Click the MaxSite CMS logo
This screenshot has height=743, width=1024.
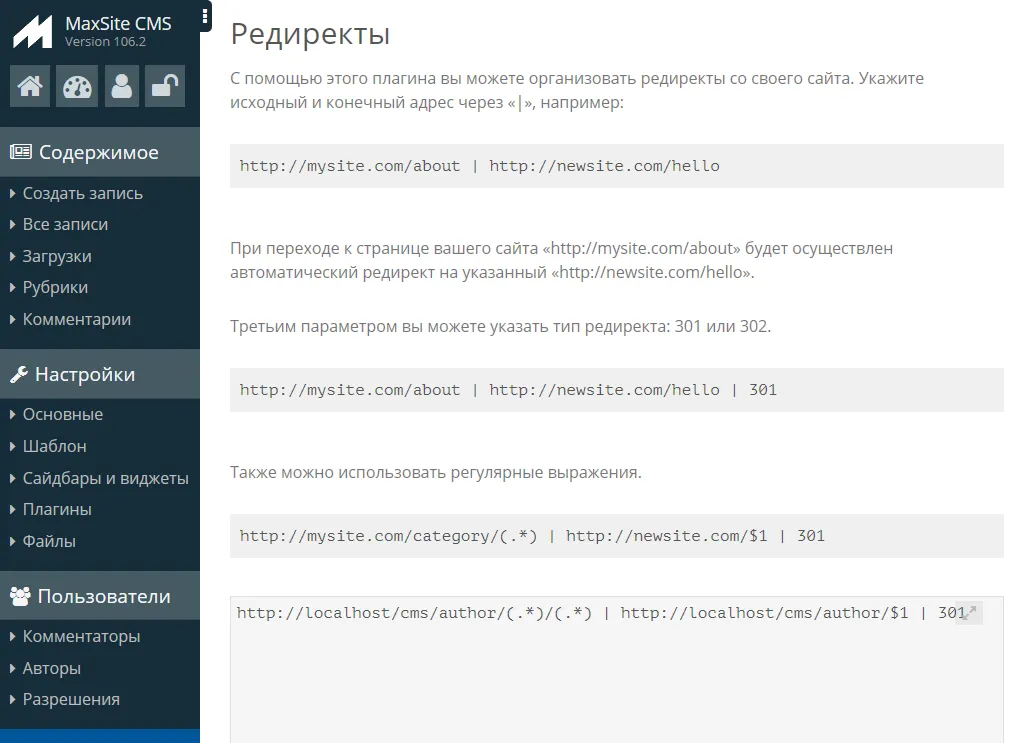point(32,32)
